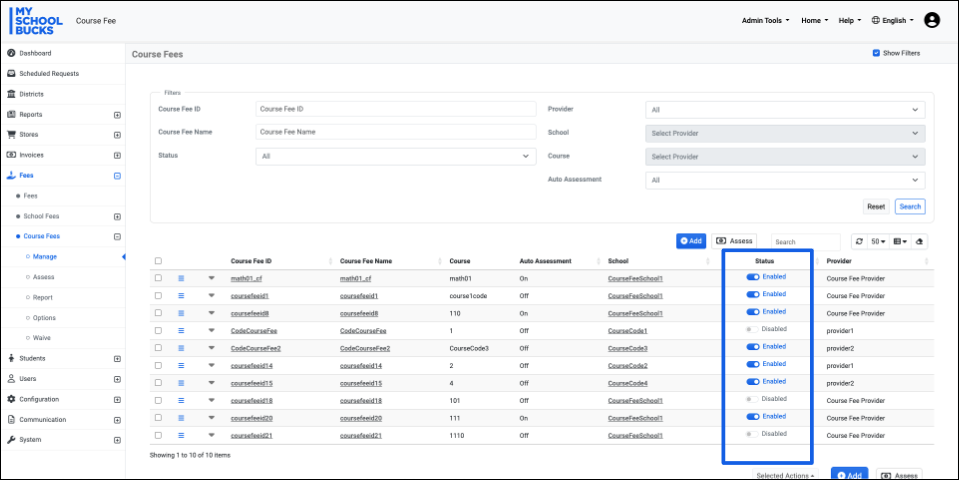Check the coursefeeid15 row checkbox

click(158, 383)
